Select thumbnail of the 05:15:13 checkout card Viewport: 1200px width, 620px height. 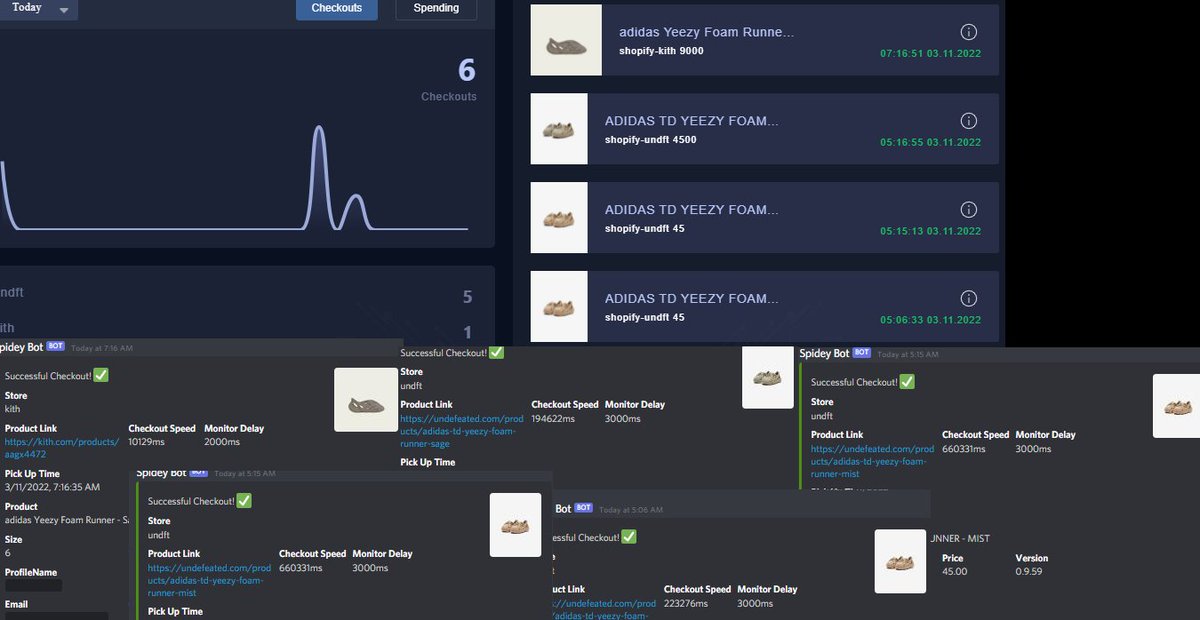pyautogui.click(x=559, y=218)
